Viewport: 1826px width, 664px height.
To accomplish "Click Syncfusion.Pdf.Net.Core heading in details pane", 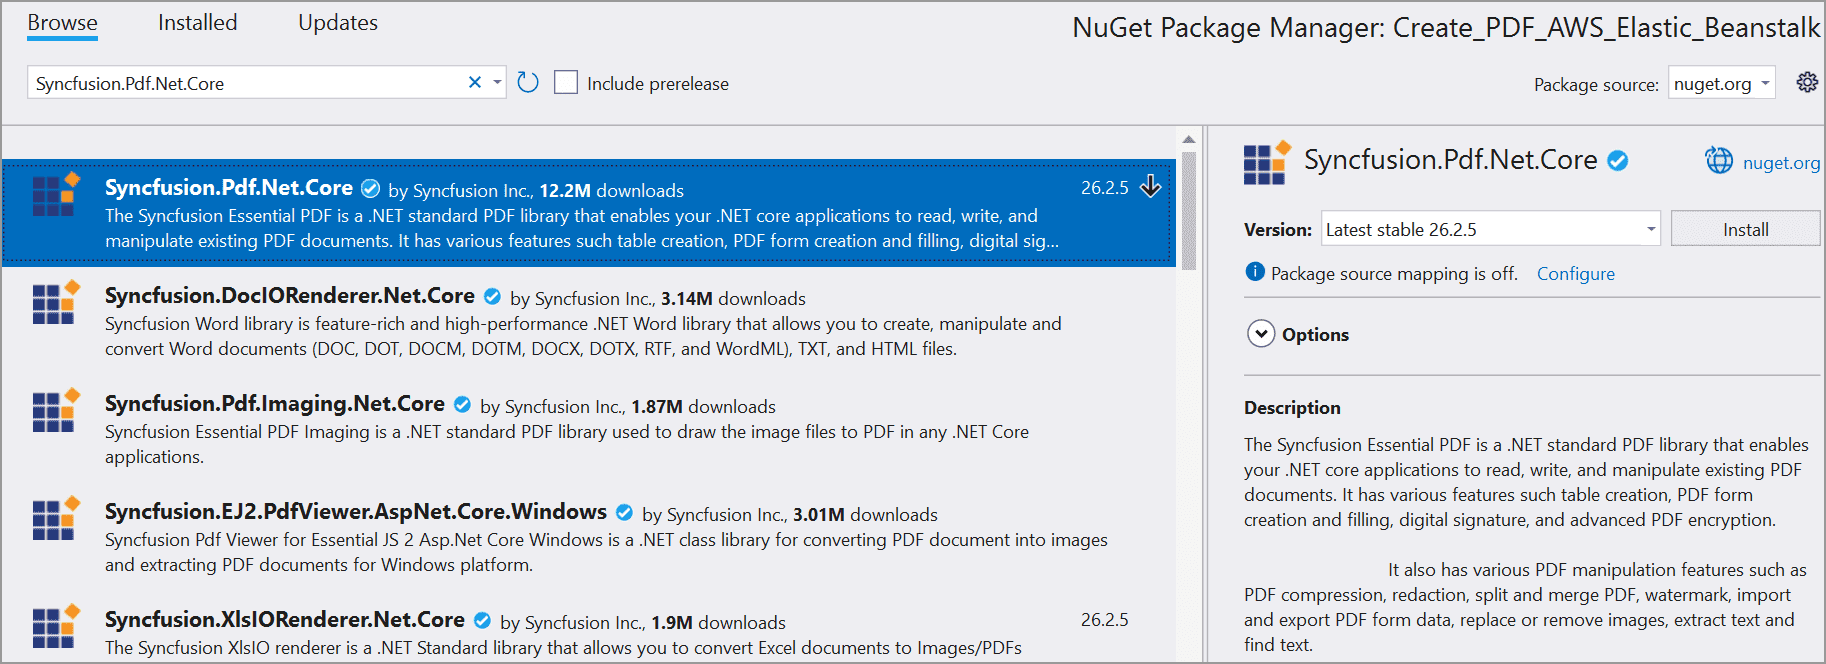I will point(1450,160).
